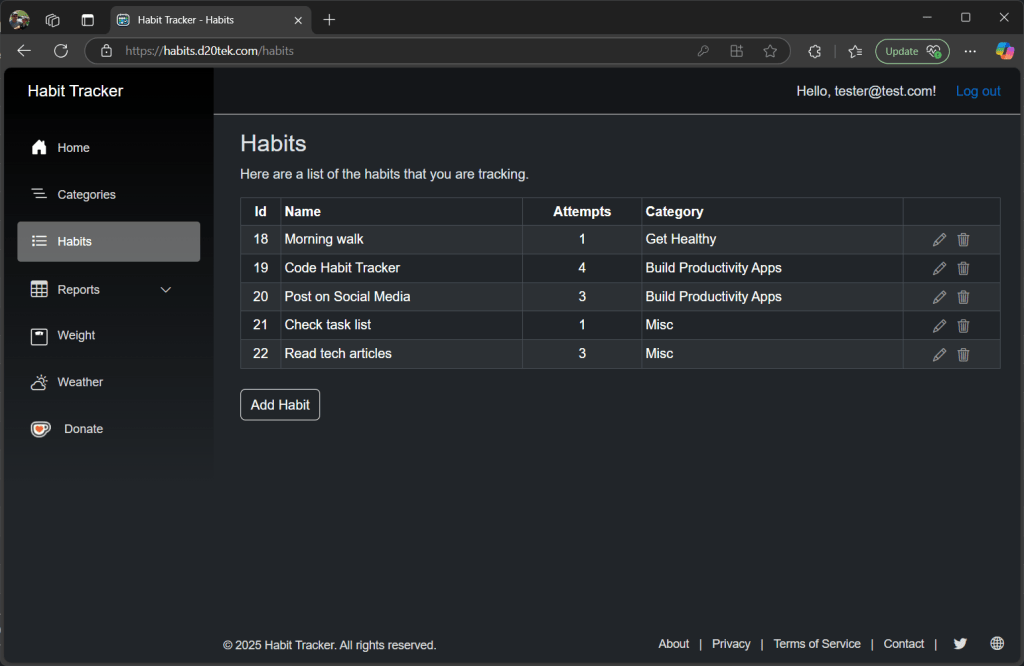This screenshot has height=666, width=1024.
Task: Click the globe icon in footer
Action: 996,644
